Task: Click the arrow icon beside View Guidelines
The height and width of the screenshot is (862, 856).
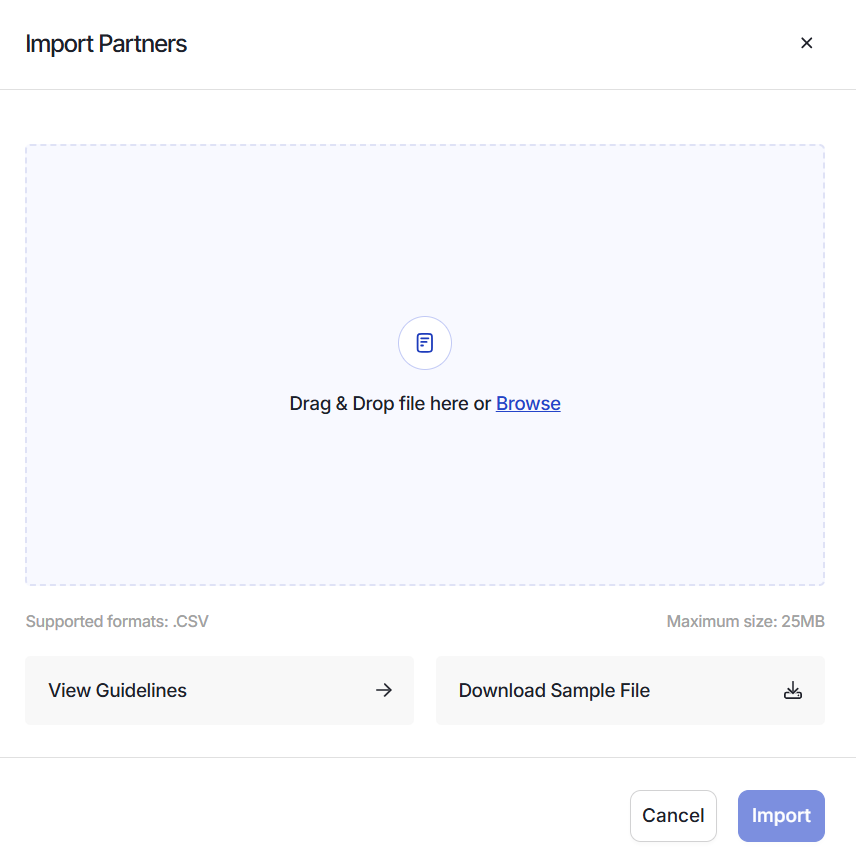Action: (384, 690)
